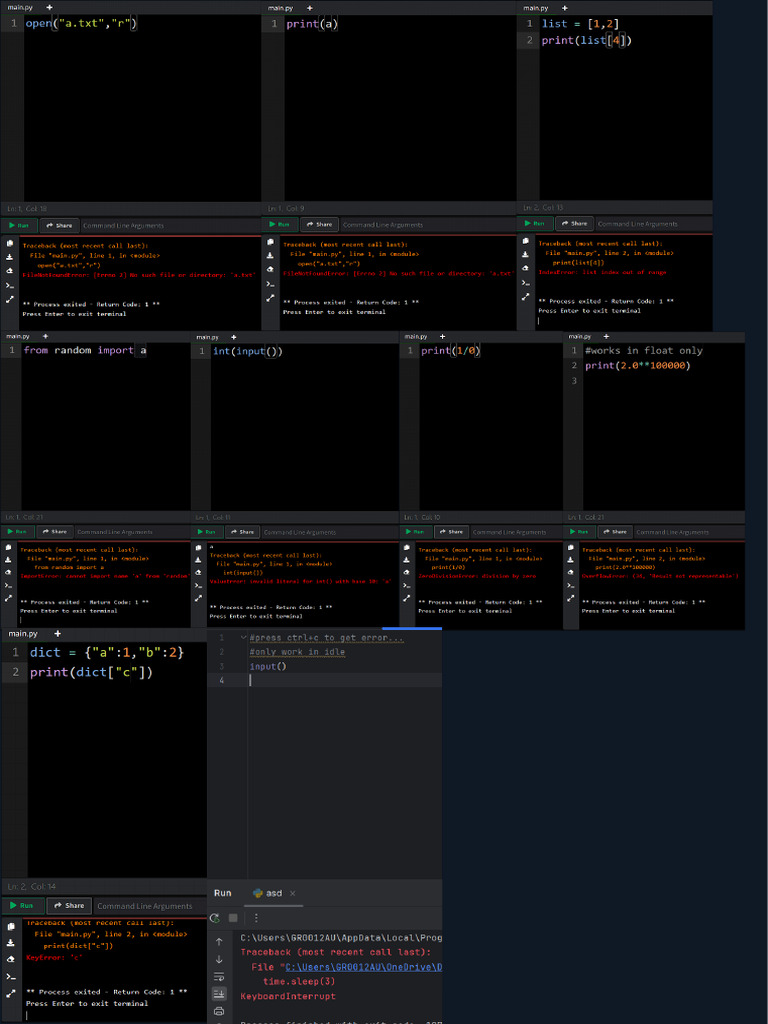Add a new tab in the print(a) editor
768x1024 pixels.
click(310, 8)
